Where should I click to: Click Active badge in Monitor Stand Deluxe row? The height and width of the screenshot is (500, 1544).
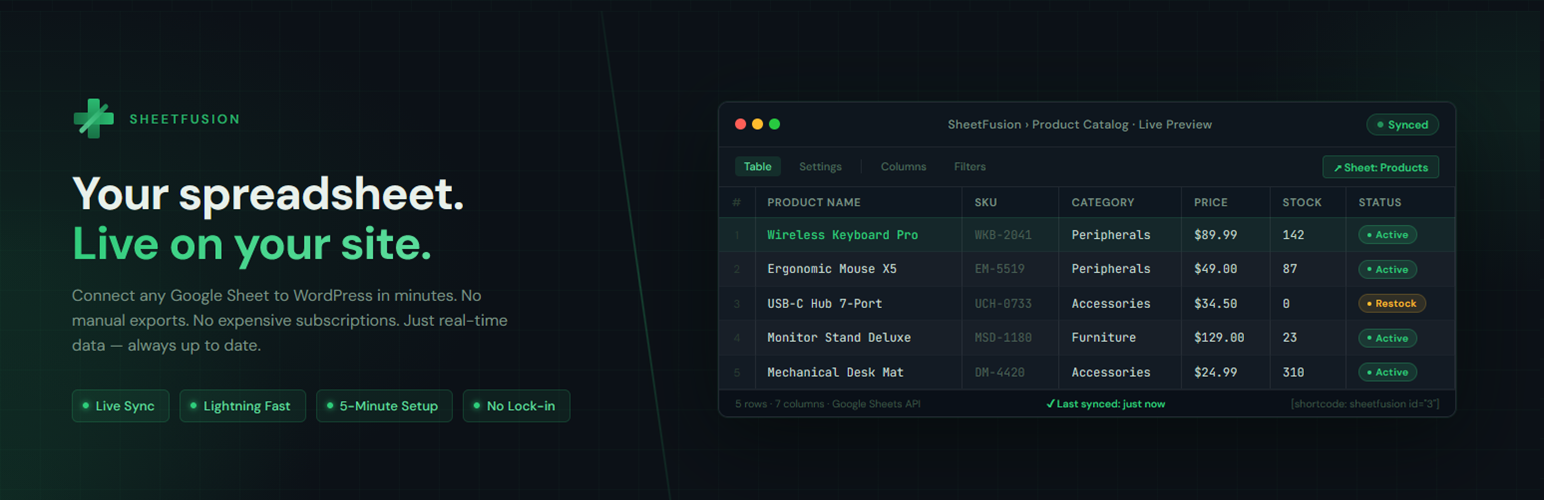click(x=1387, y=338)
